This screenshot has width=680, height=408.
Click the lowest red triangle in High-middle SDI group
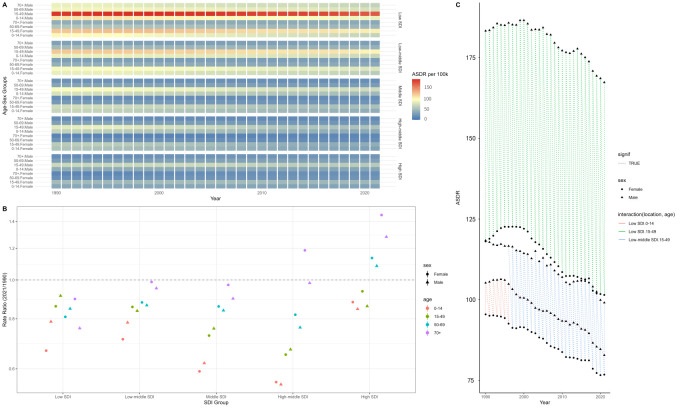(x=281, y=384)
